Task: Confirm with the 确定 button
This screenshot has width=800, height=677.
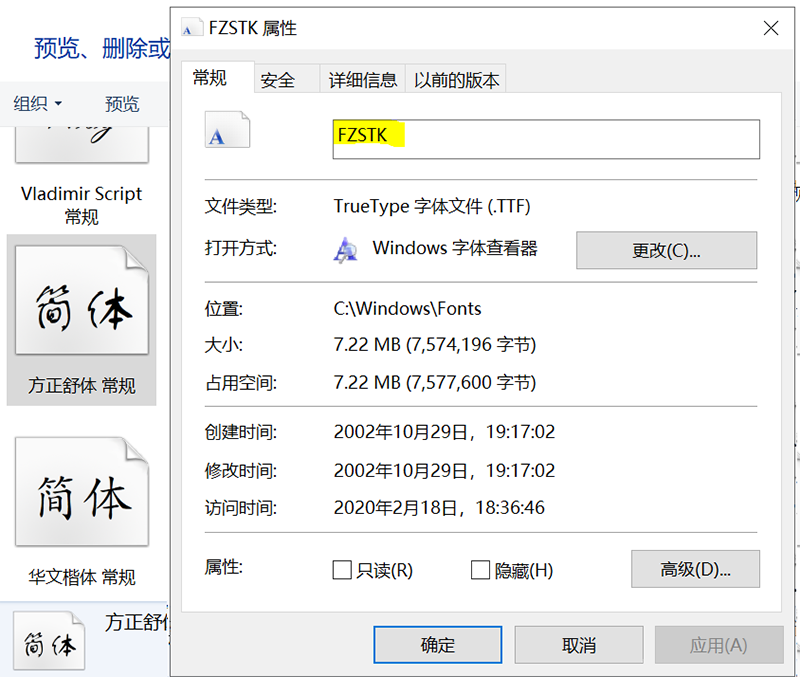Action: pos(438,645)
